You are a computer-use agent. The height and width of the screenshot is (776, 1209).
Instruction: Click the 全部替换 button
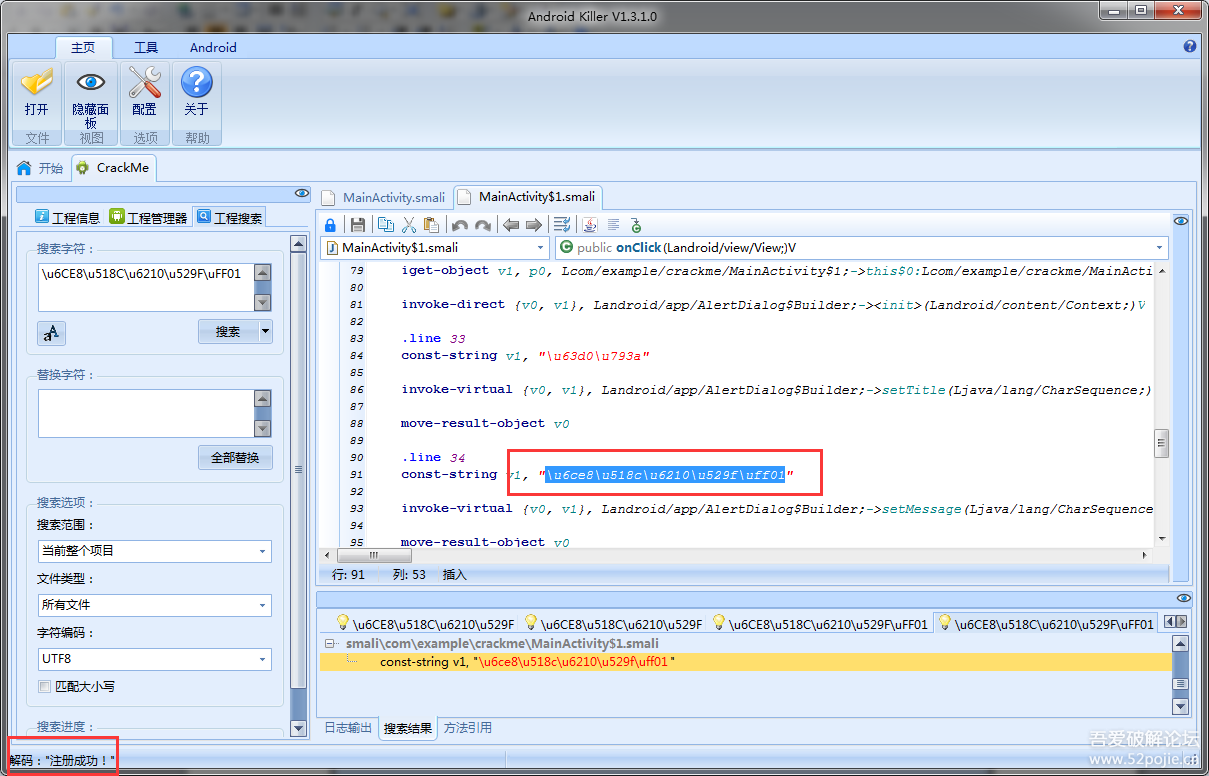[x=235, y=457]
